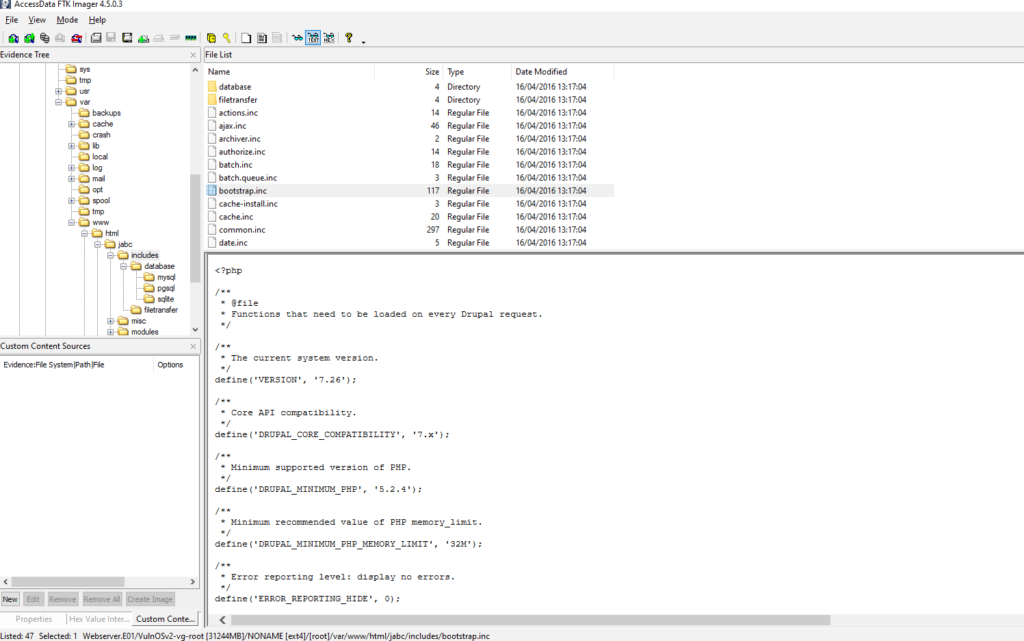Screen dimensions: 1024x641
Task: Switch to the Properties tab
Action: coord(34,619)
